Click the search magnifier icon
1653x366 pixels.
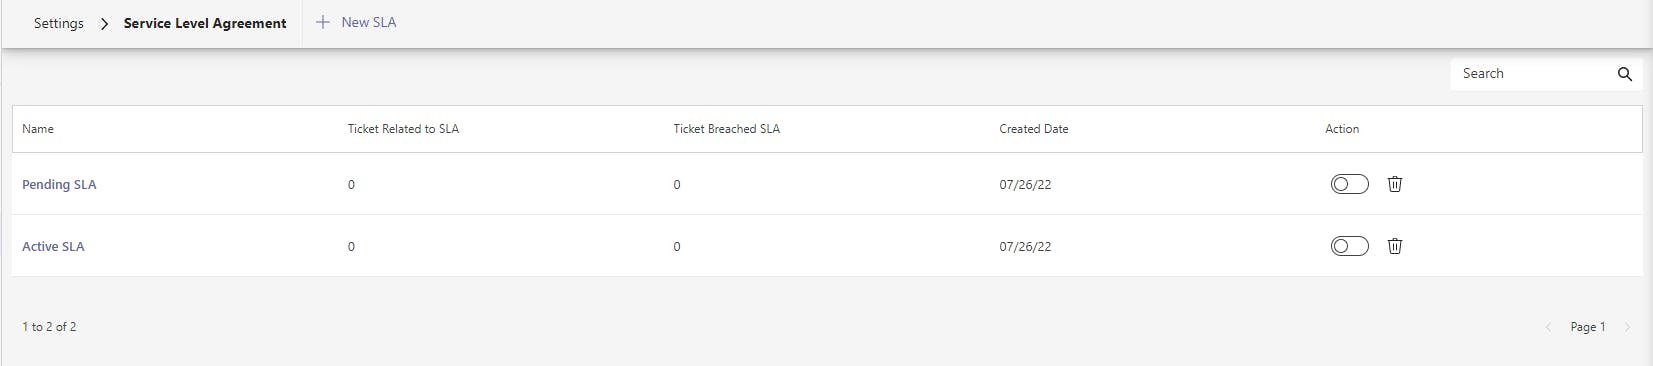[1624, 74]
